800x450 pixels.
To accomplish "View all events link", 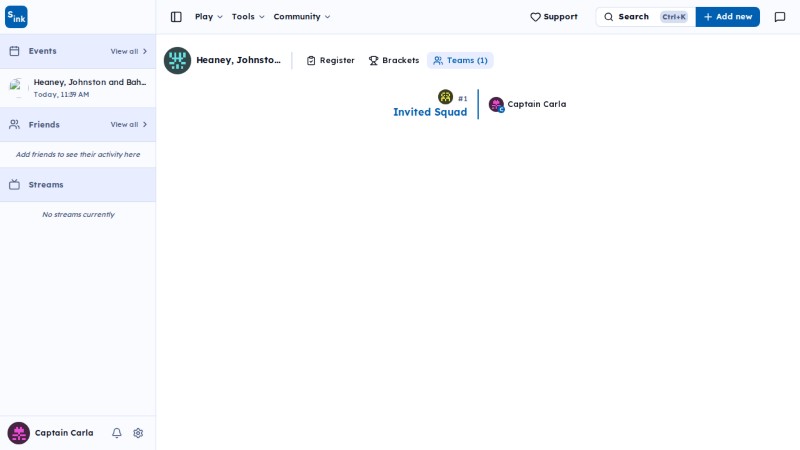I will pos(129,52).
